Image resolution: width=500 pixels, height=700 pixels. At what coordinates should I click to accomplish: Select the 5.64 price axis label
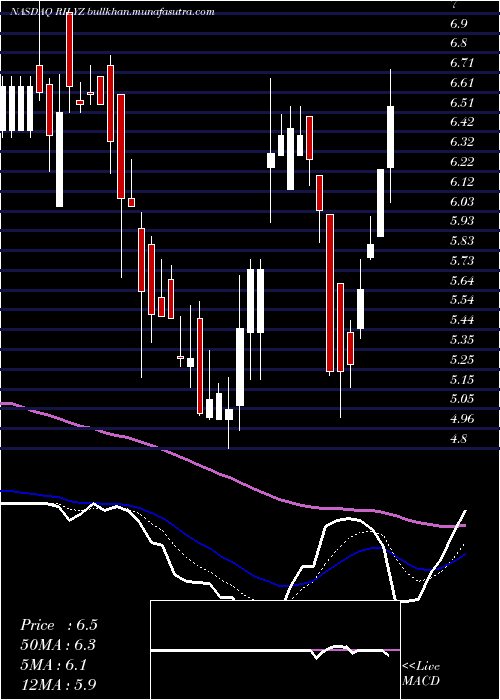pos(461,281)
